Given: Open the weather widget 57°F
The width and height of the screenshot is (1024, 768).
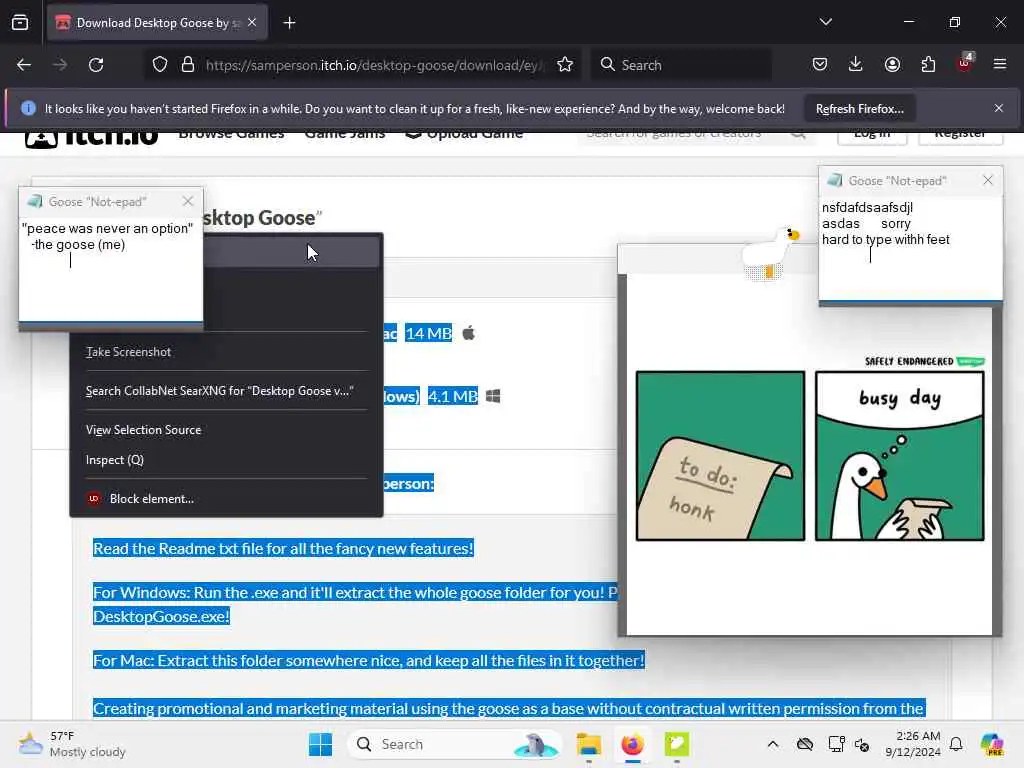Looking at the screenshot, I should coord(72,744).
